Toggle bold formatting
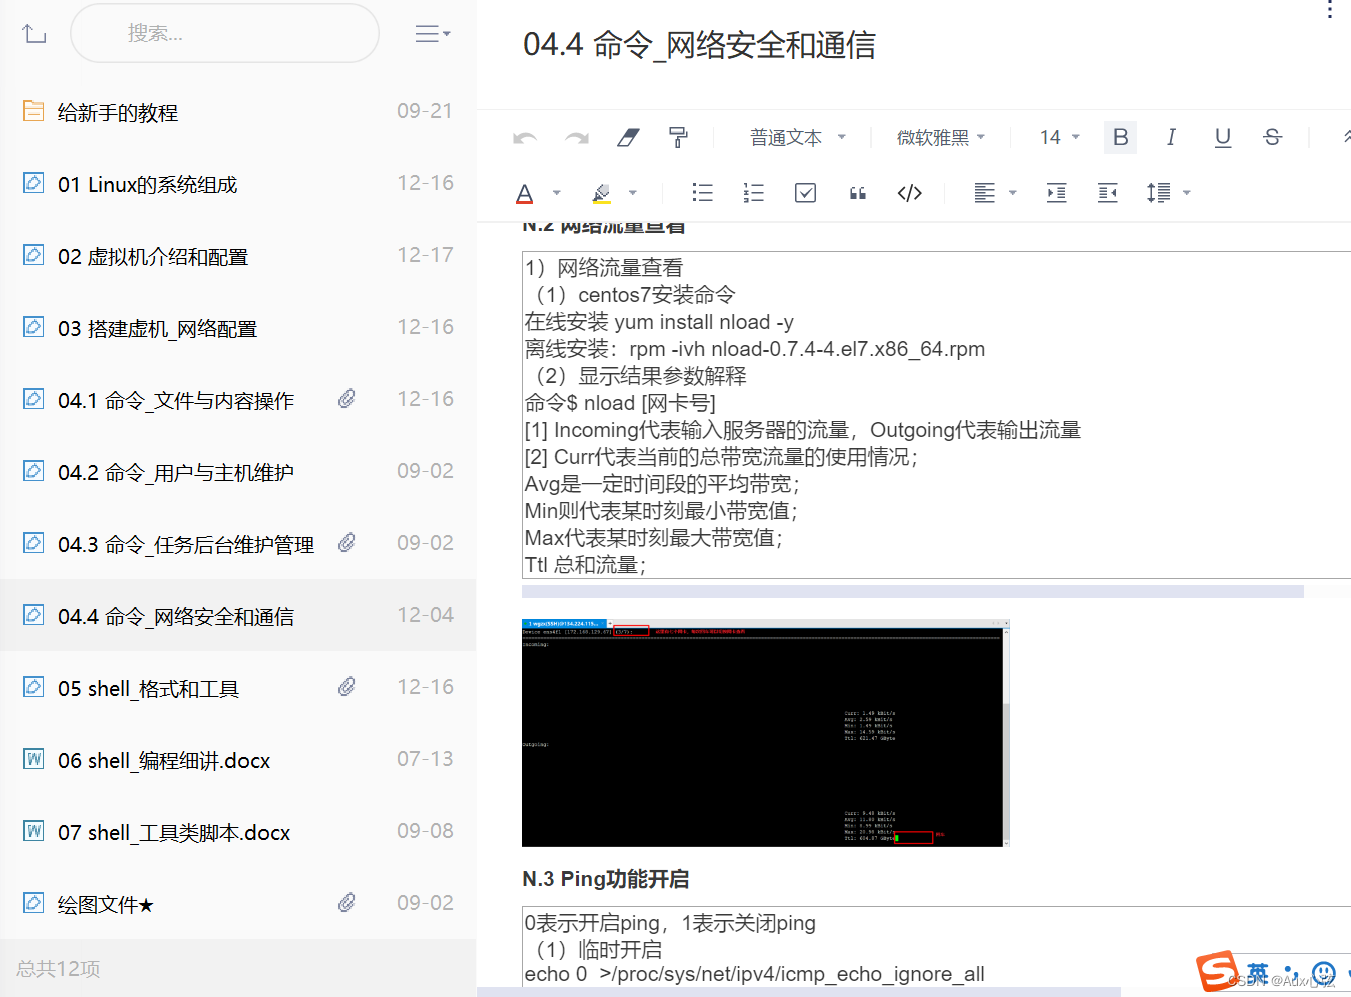Viewport: 1351px width, 997px height. [x=1121, y=137]
